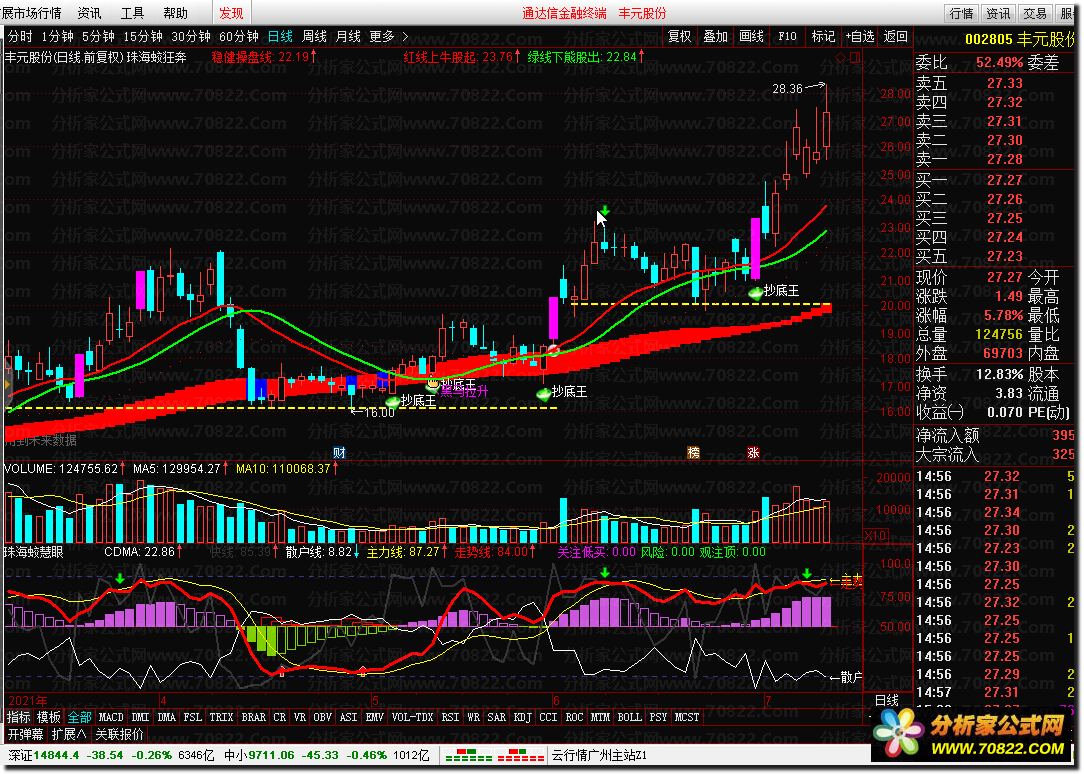Screen dimensions: 1084x774
Task: Open the 资讯 menu in the top menu bar
Action: (89, 13)
